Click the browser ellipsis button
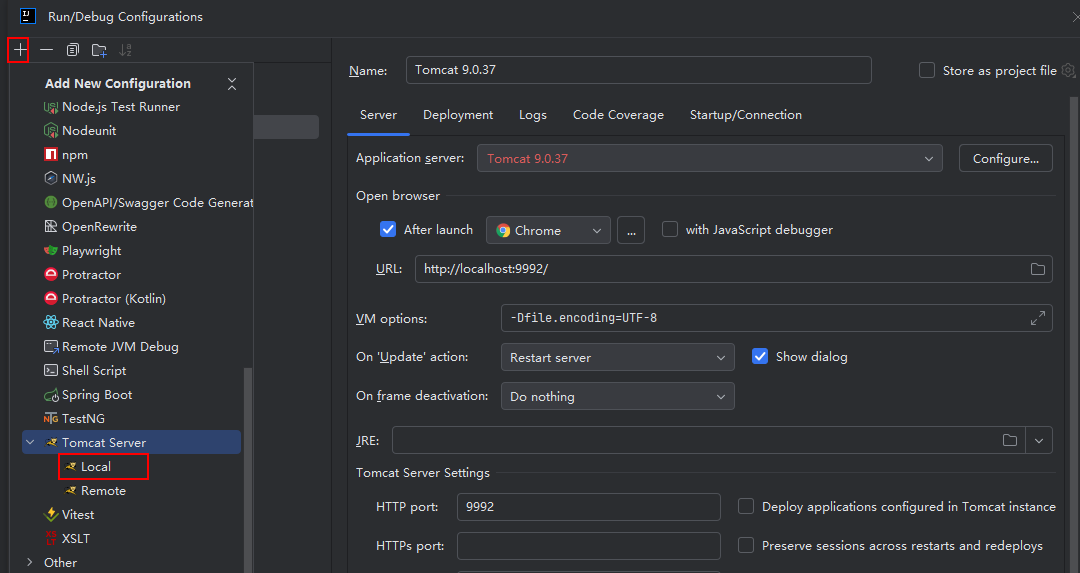The image size is (1080, 573). tap(631, 230)
